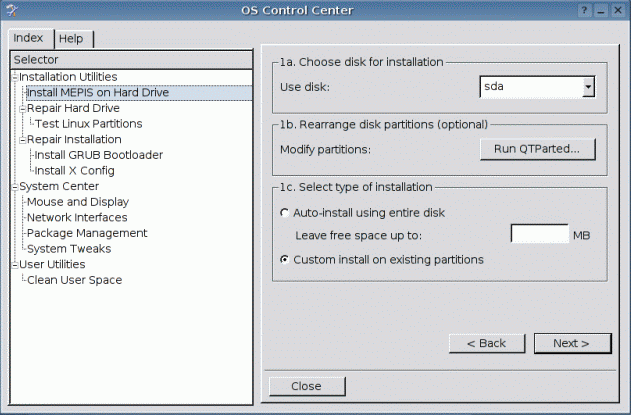Screen dimensions: 631x415
Task: Open Mouse and Display item
Action: click(78, 202)
